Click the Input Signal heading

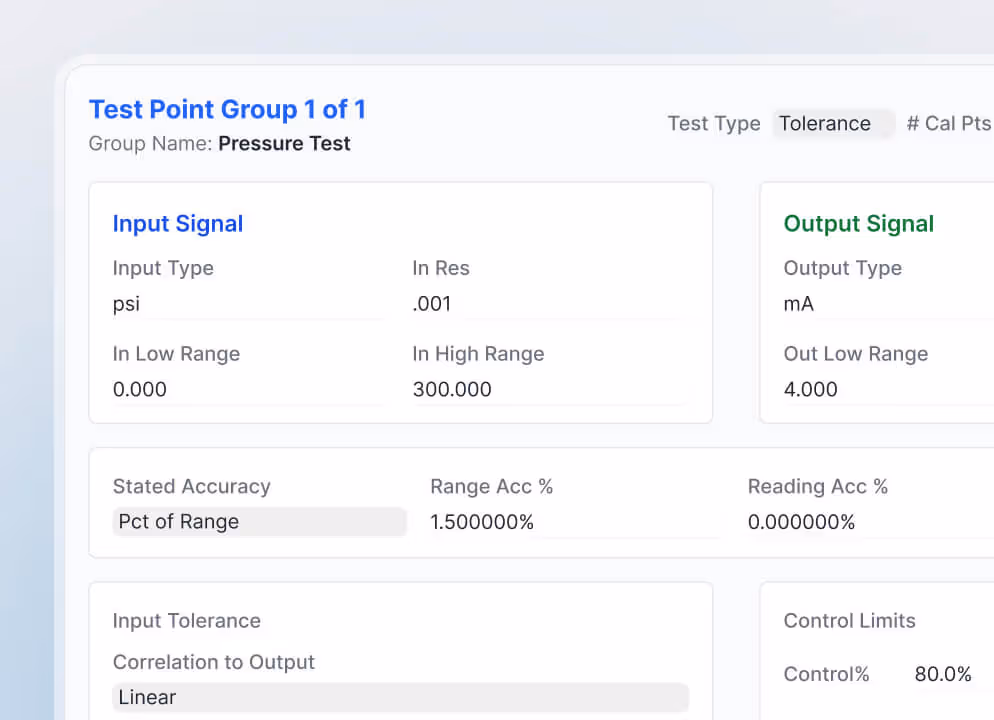coord(178,224)
